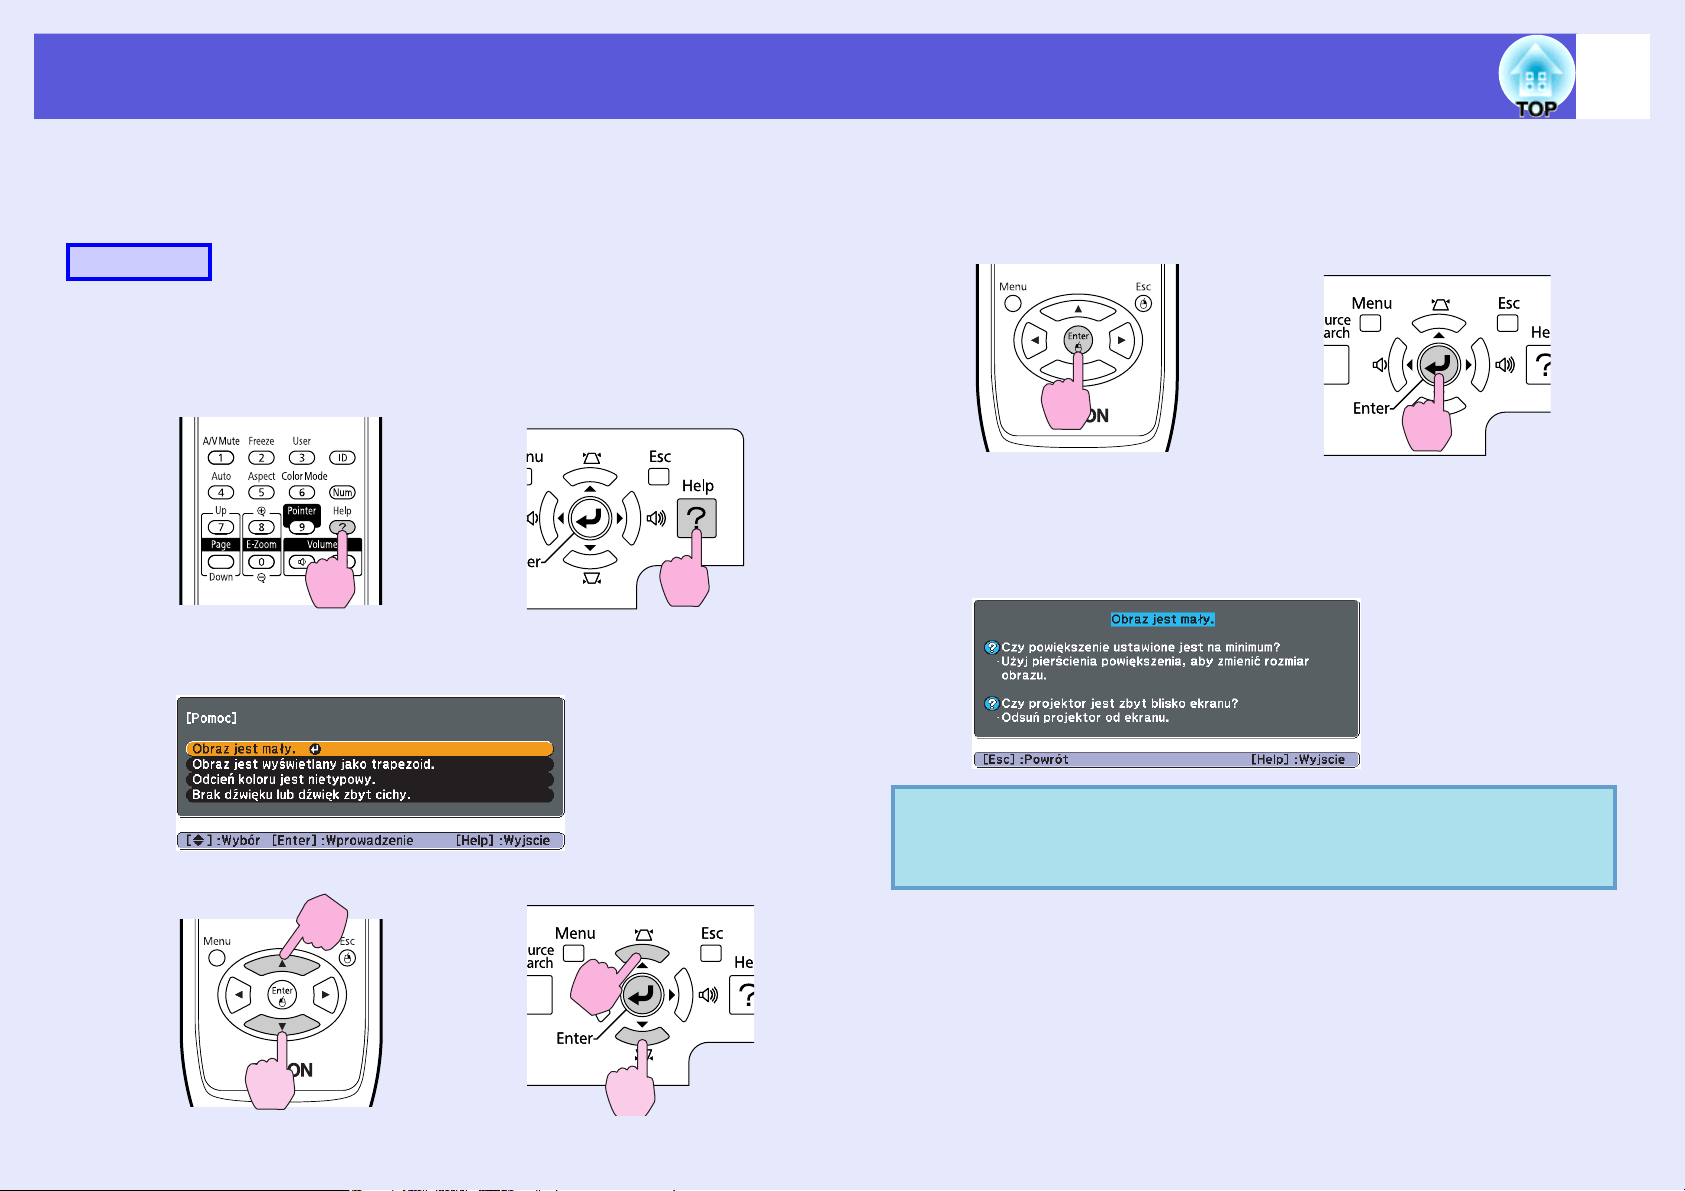This screenshot has height=1191, width=1685.
Task: Tap Menu key on panel with two fingers
Action: (573, 954)
